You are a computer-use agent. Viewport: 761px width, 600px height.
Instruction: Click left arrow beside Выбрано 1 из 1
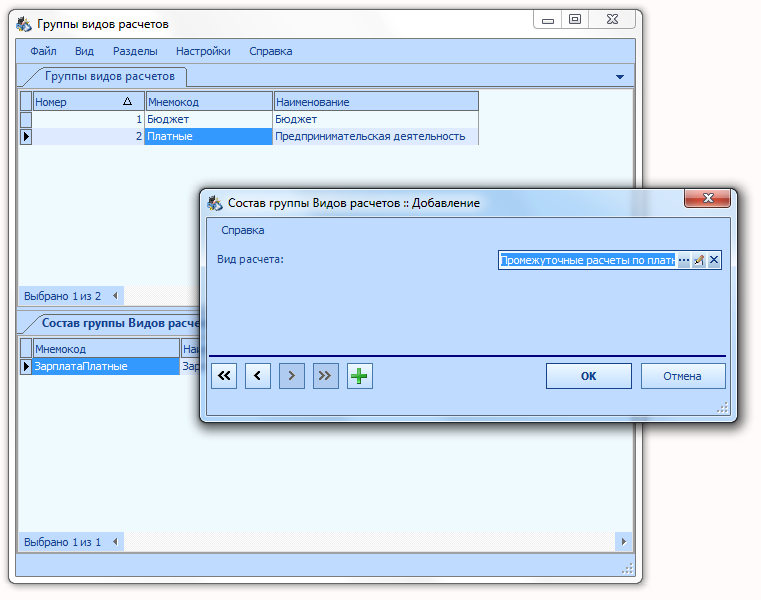click(x=115, y=542)
